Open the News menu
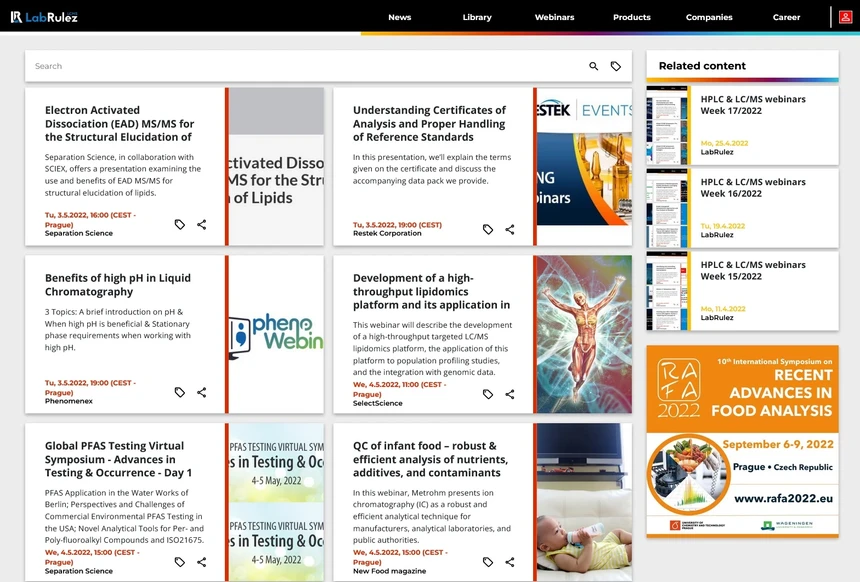This screenshot has width=860, height=582. pos(399,17)
